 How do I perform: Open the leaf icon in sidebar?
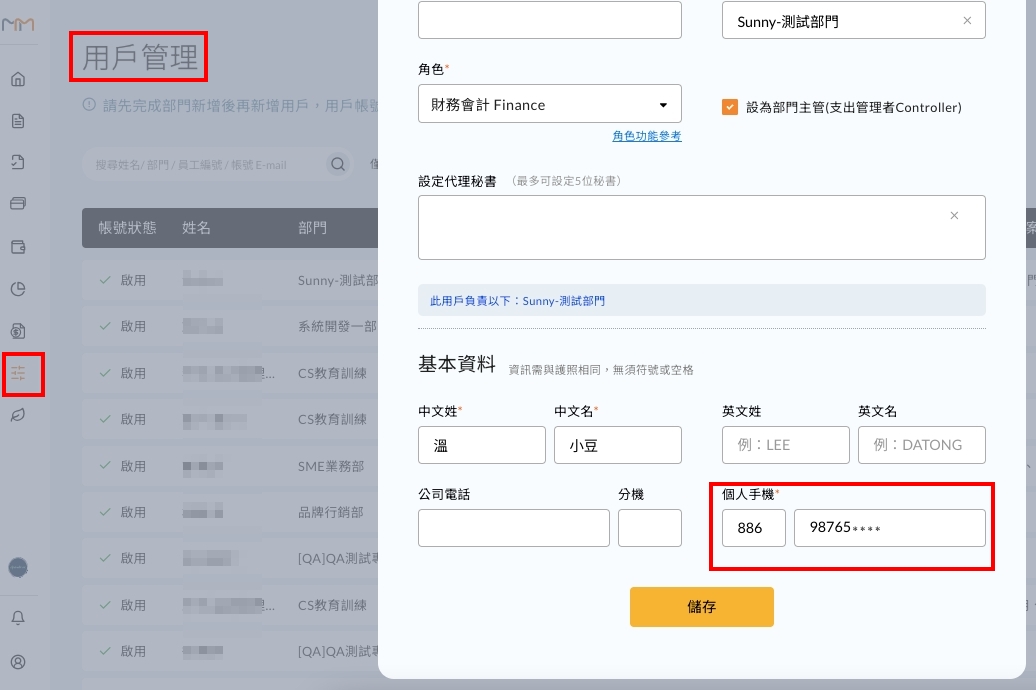point(18,415)
